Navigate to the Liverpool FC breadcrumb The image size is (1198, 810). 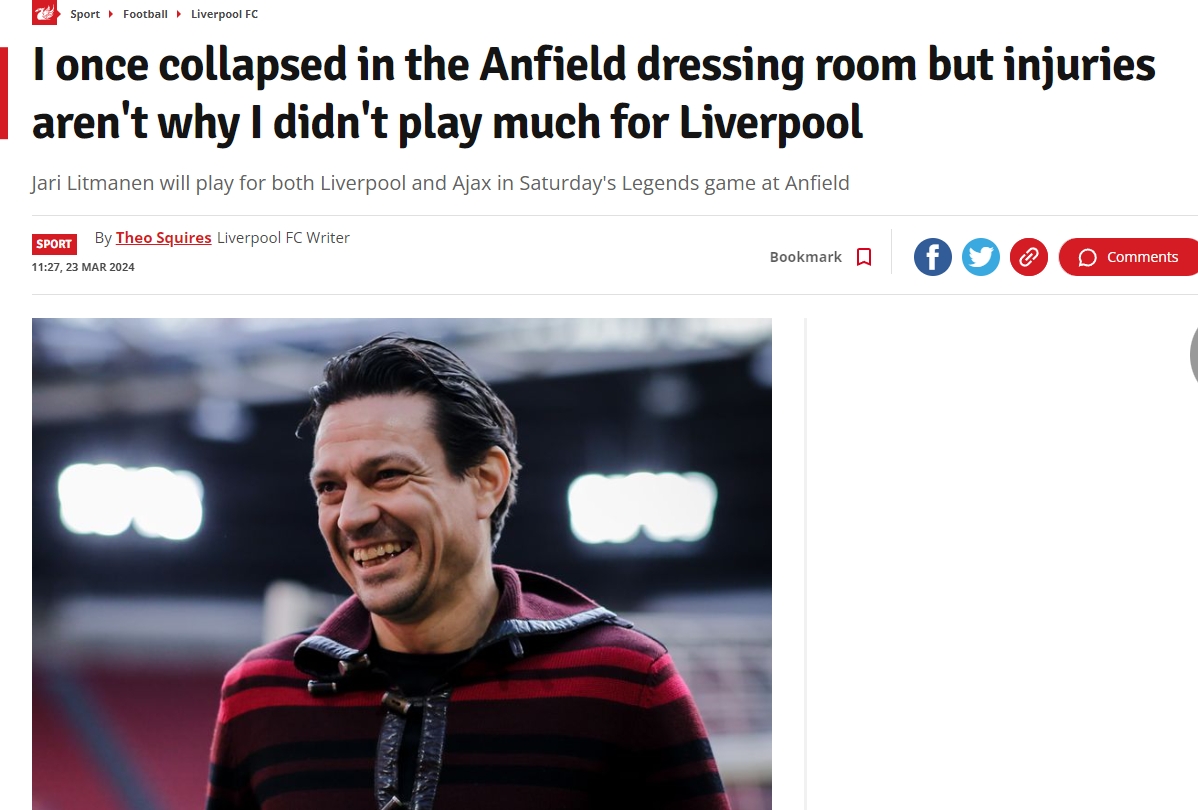coord(224,14)
